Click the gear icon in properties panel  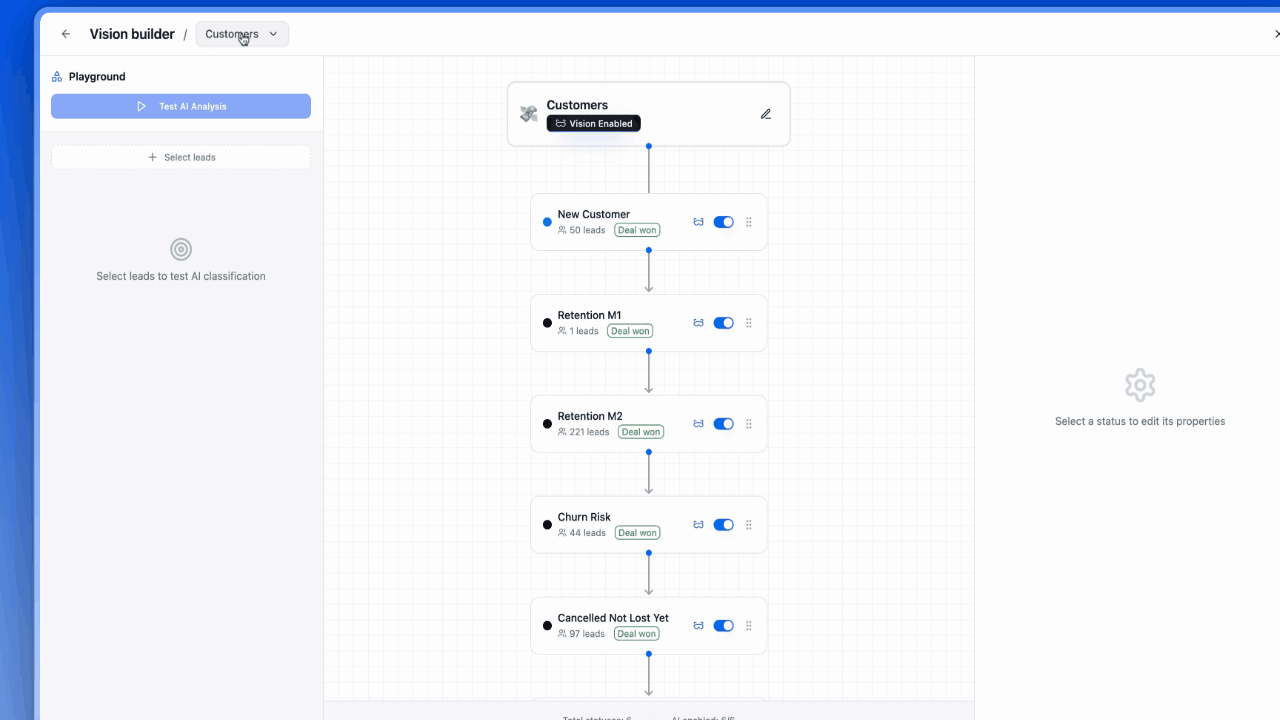[1140, 385]
